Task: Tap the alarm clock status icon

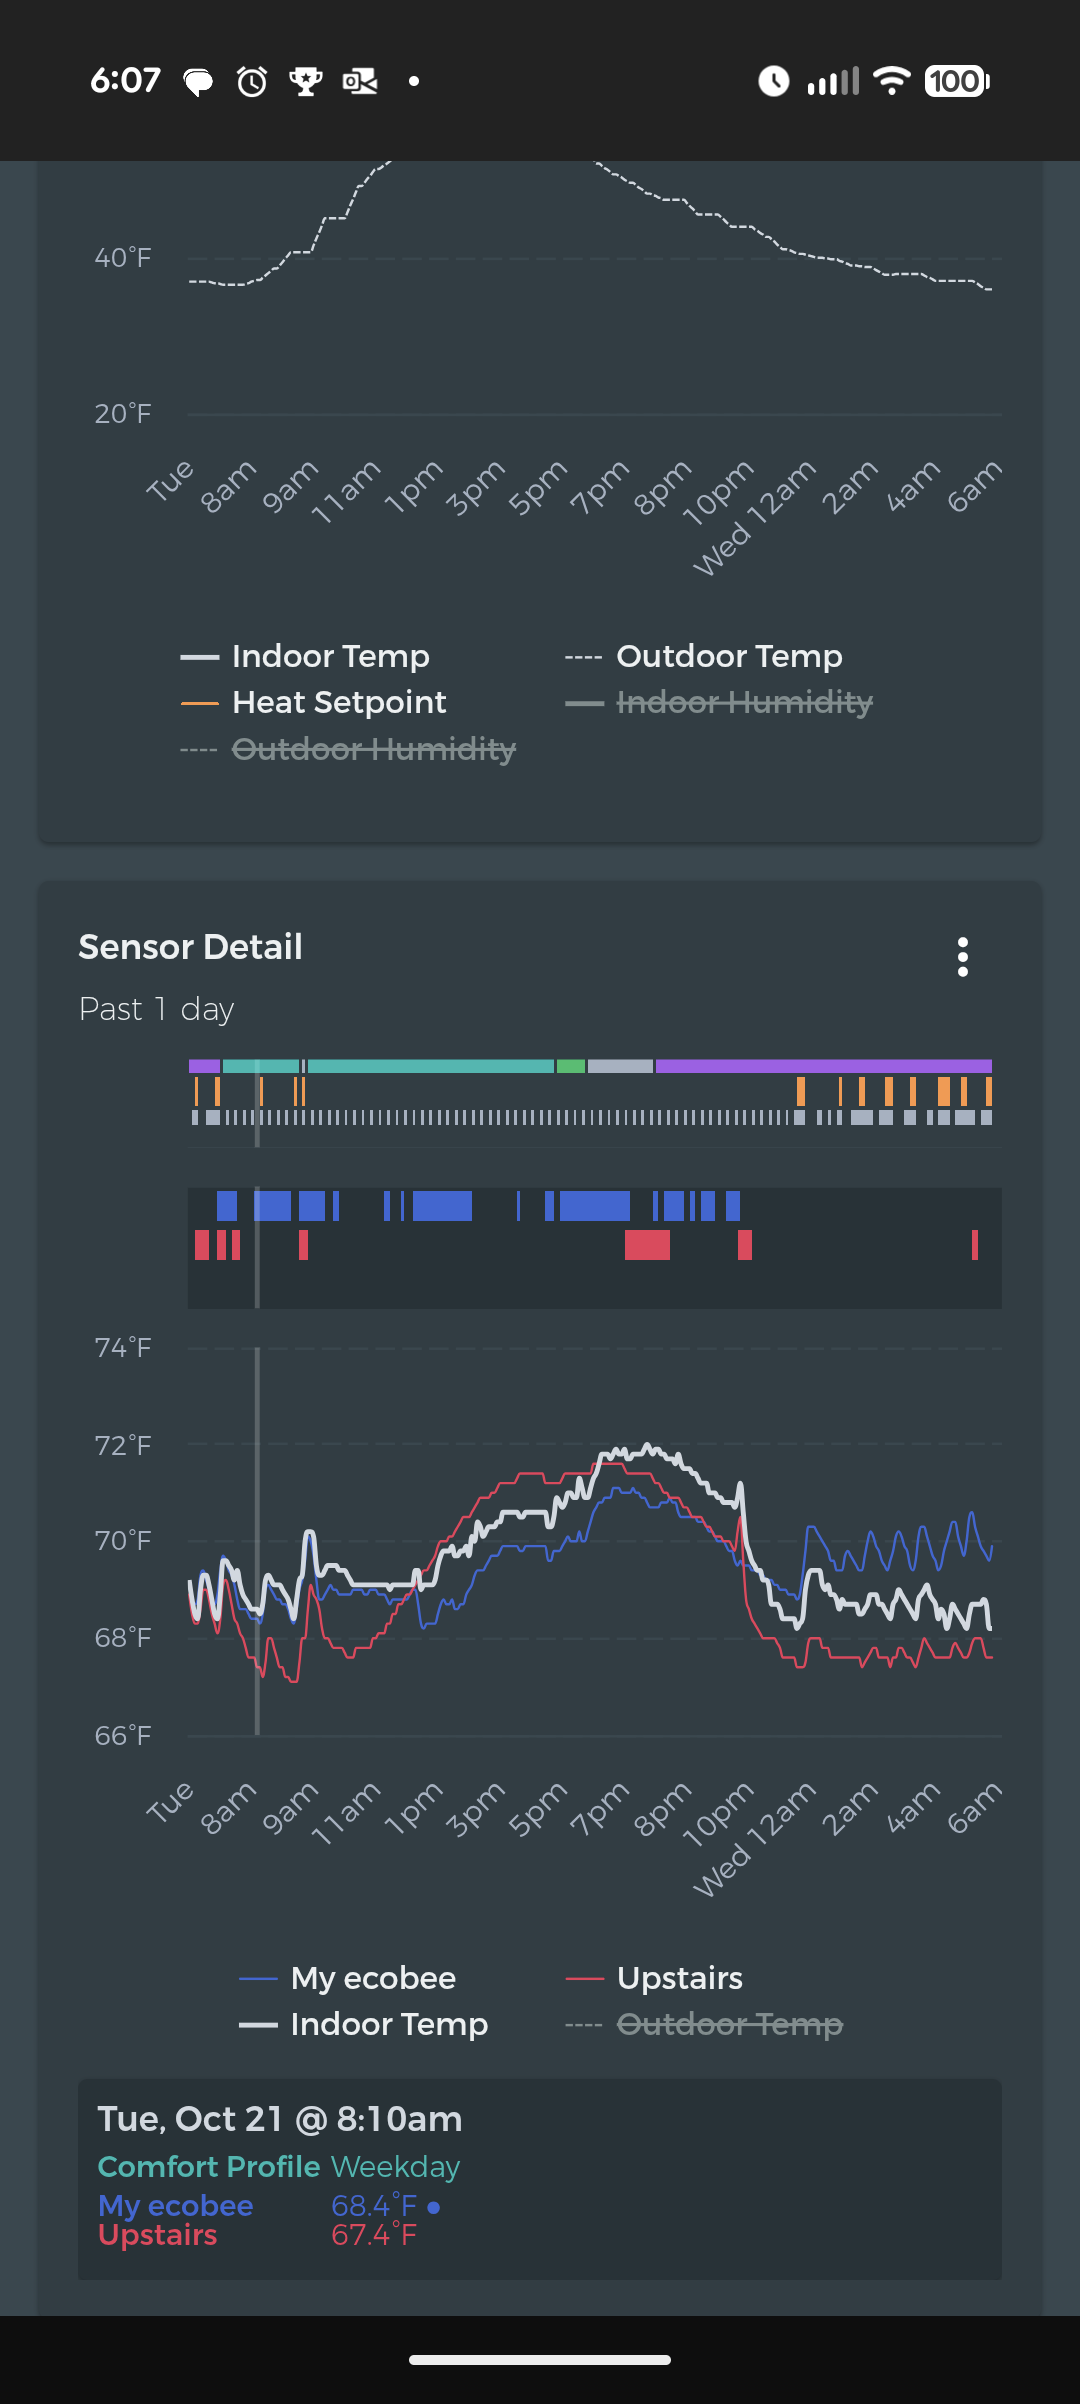Action: (252, 81)
